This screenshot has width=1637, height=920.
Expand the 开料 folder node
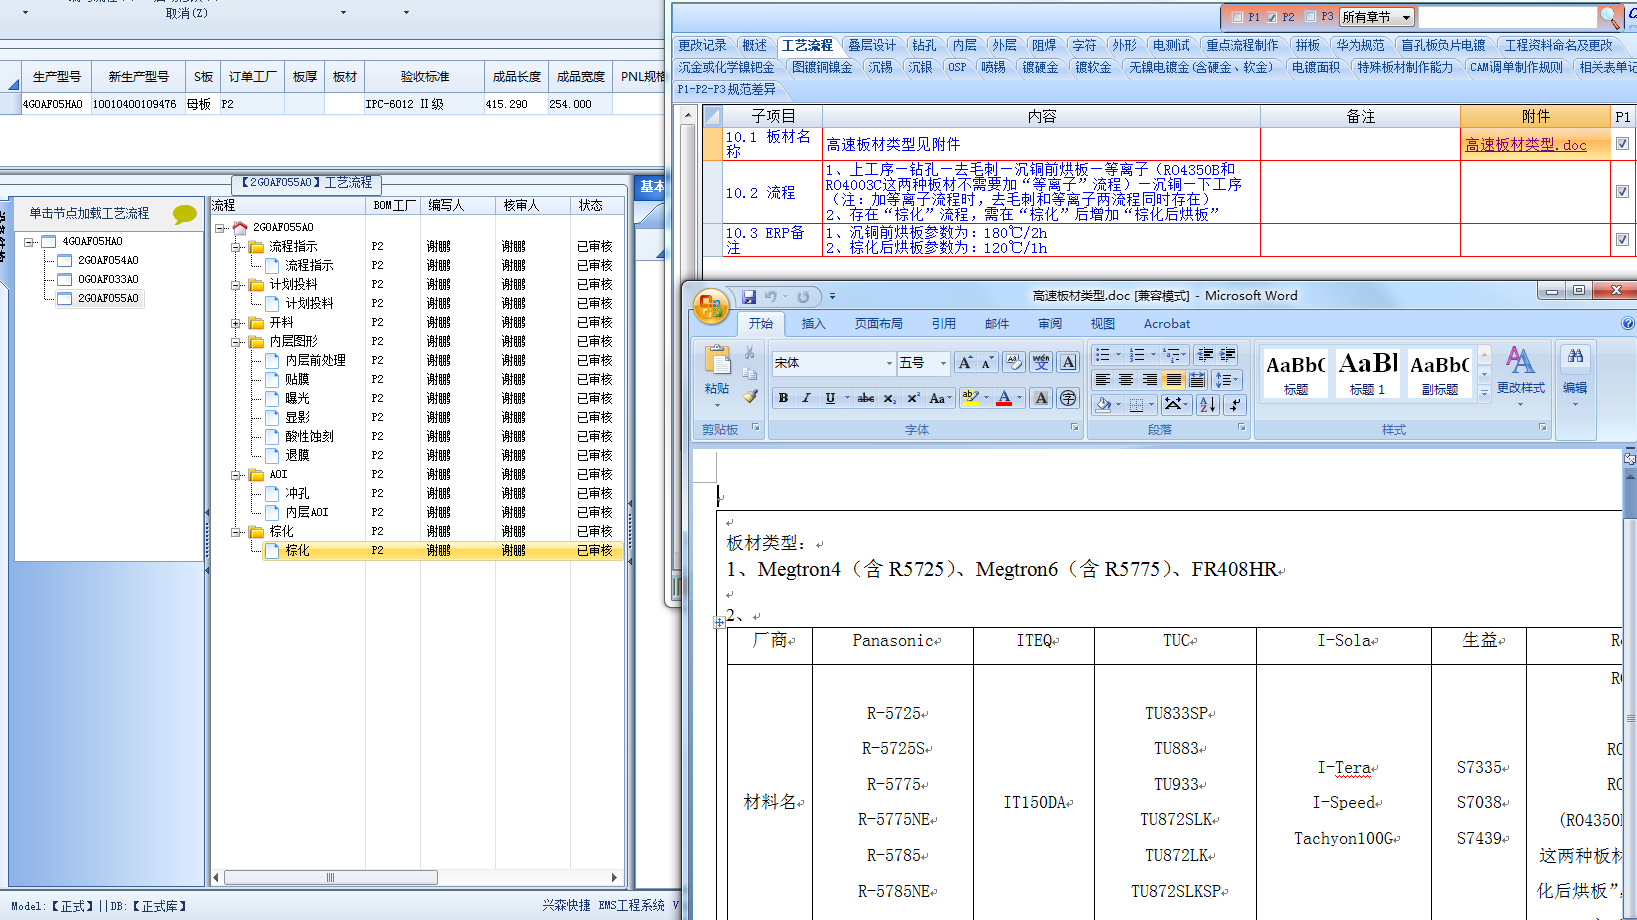(x=237, y=323)
